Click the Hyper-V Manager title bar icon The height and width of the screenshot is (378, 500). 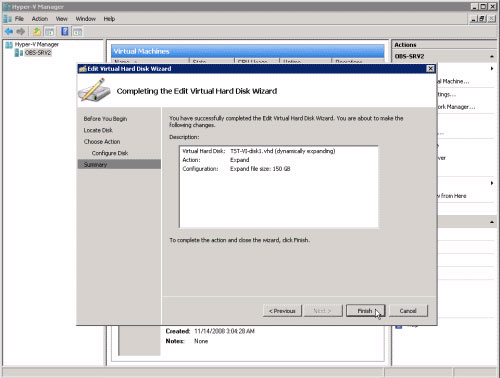pos(7,7)
